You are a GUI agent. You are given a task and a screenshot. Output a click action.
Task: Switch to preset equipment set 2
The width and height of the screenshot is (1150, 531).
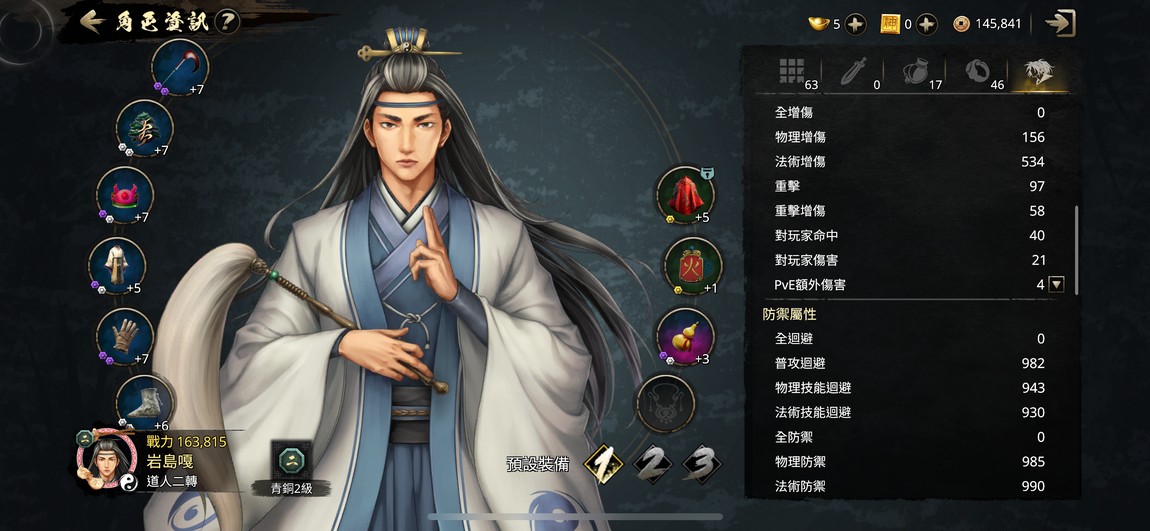pos(653,464)
